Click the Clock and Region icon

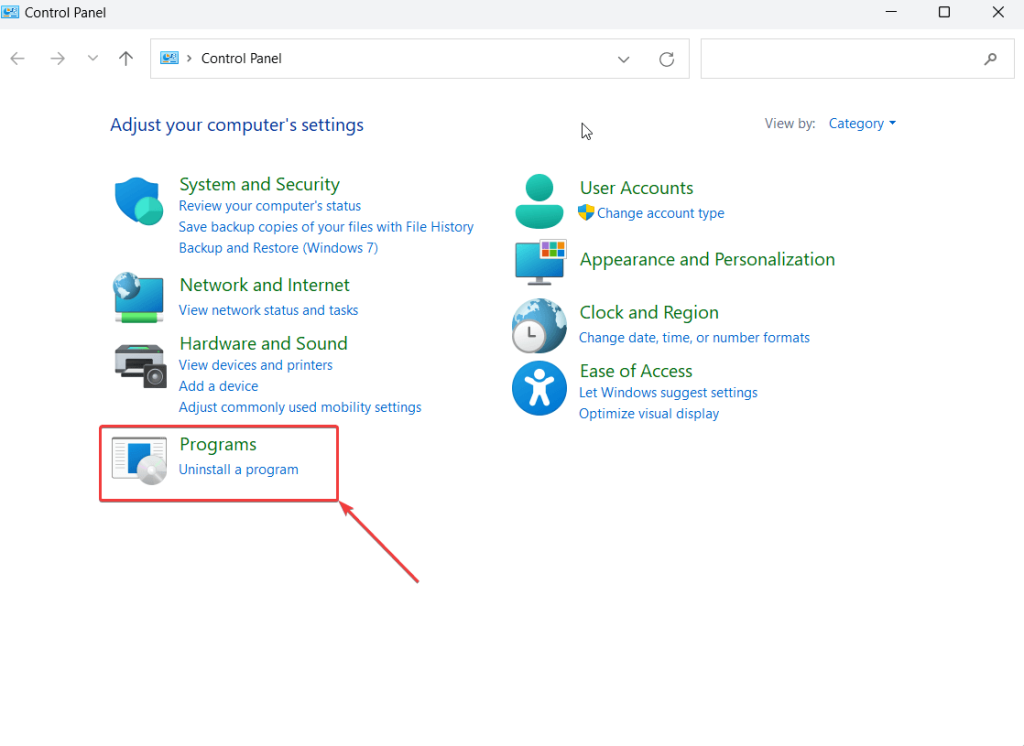539,326
